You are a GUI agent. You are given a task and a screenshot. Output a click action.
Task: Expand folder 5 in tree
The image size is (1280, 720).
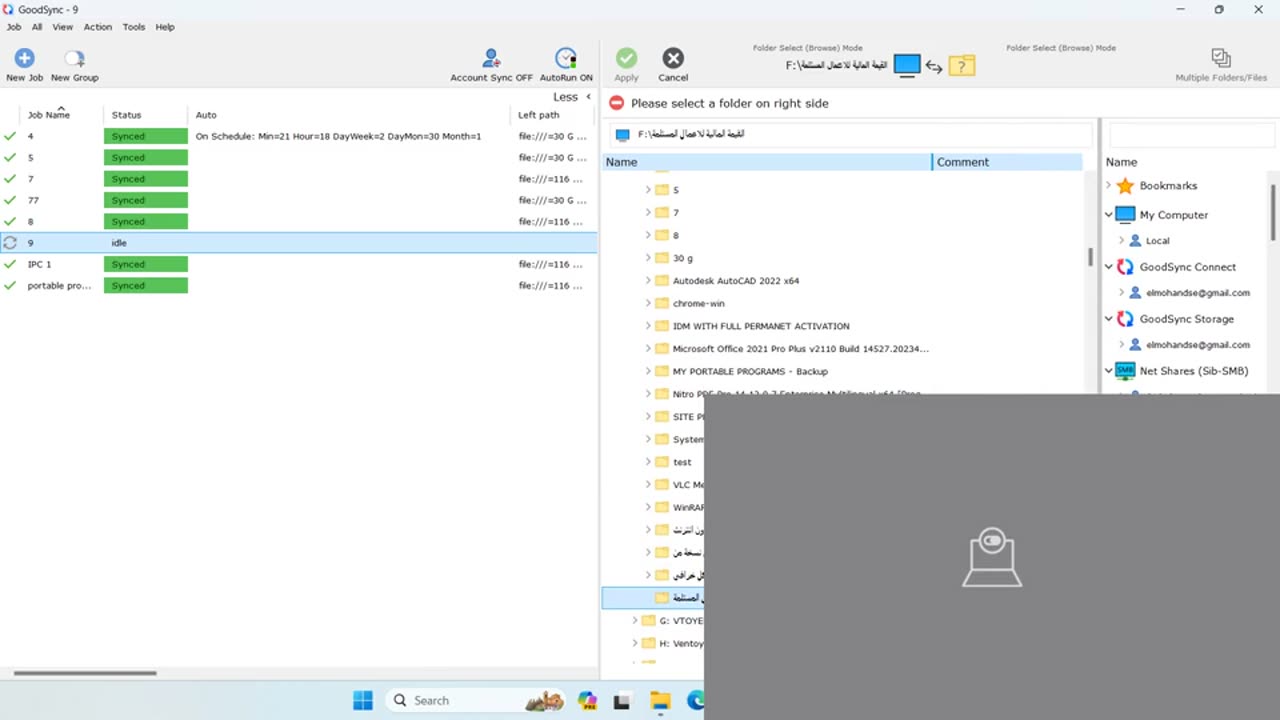click(x=648, y=190)
